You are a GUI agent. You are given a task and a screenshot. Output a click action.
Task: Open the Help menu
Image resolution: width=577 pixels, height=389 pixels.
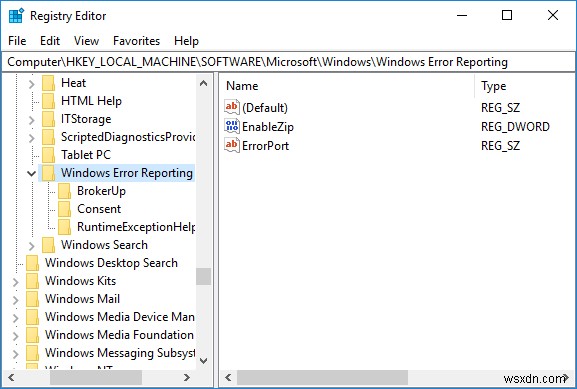tap(187, 41)
